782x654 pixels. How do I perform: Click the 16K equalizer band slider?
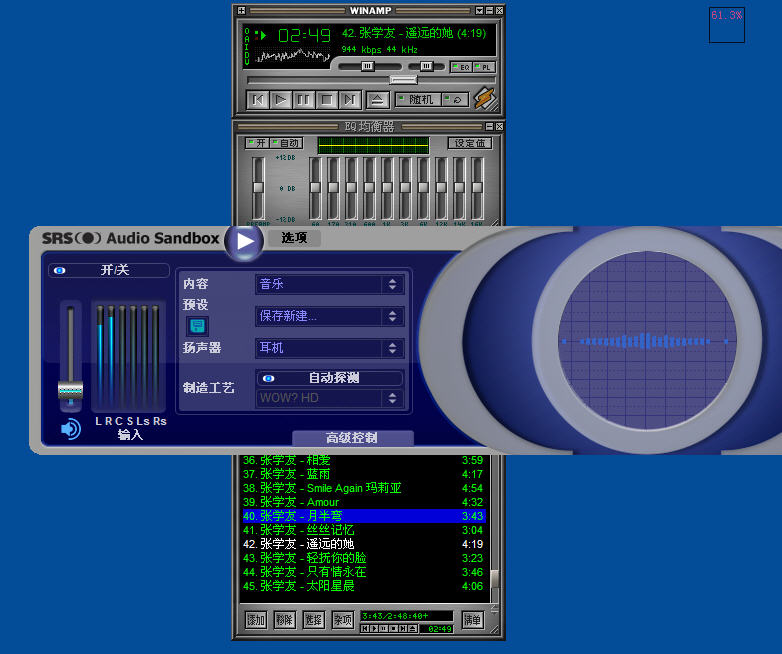[477, 188]
